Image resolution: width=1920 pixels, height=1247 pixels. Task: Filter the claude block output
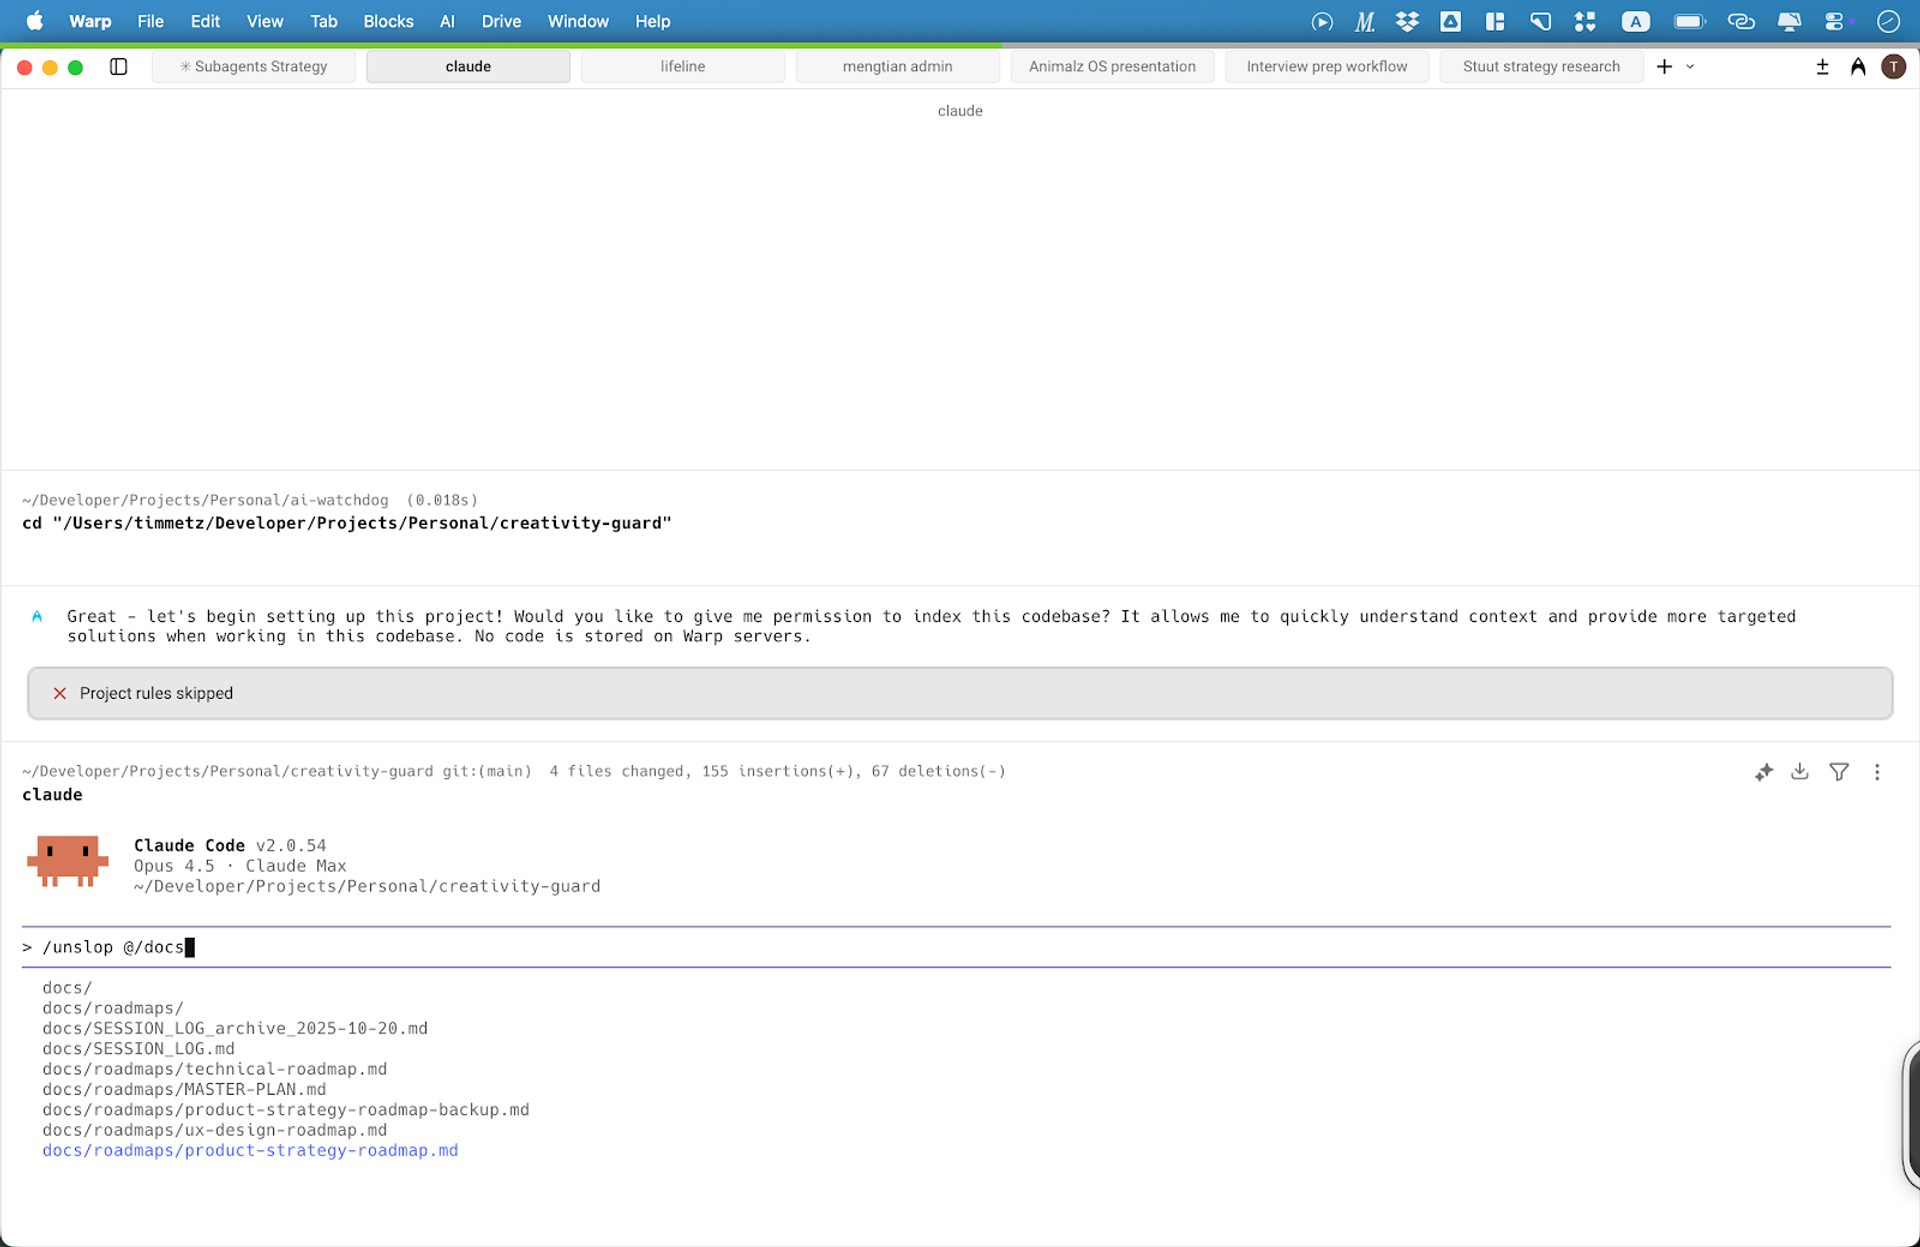tap(1838, 771)
